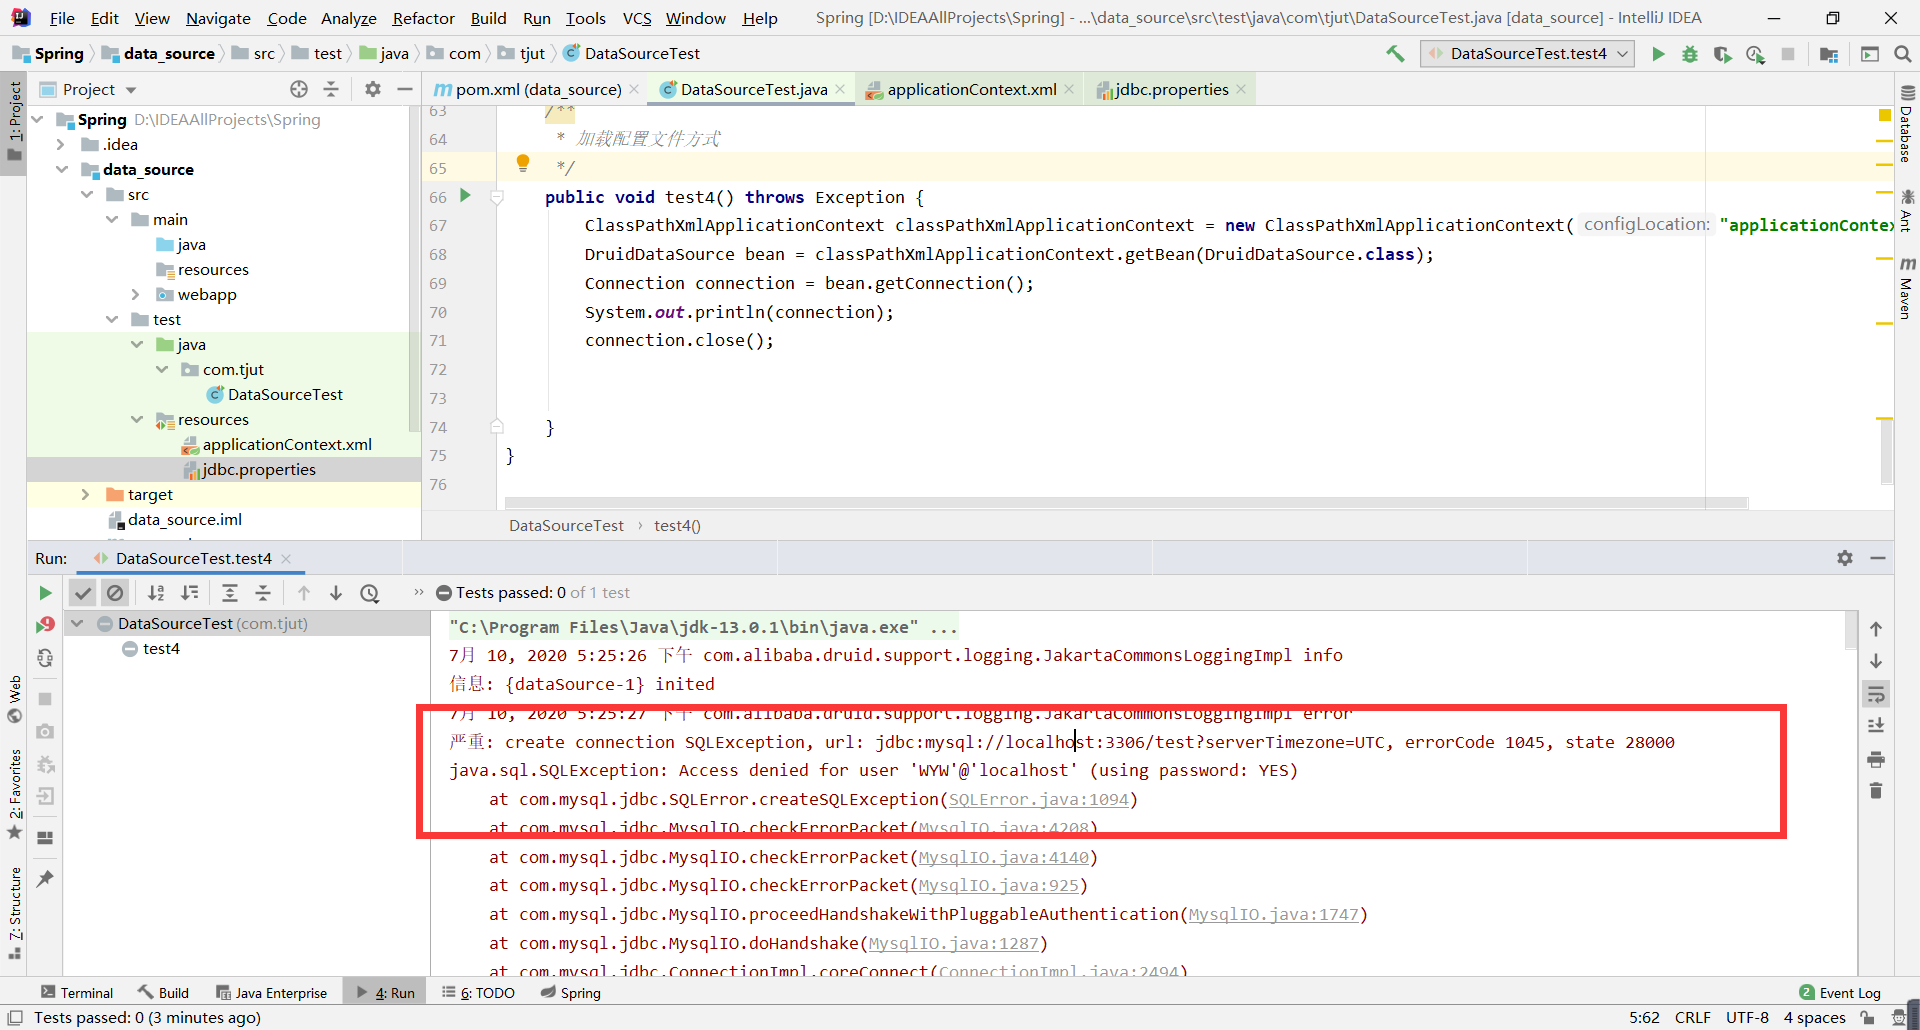Viewport: 1920px width, 1030px height.
Task: Toggle show passed tests
Action: (x=83, y=593)
